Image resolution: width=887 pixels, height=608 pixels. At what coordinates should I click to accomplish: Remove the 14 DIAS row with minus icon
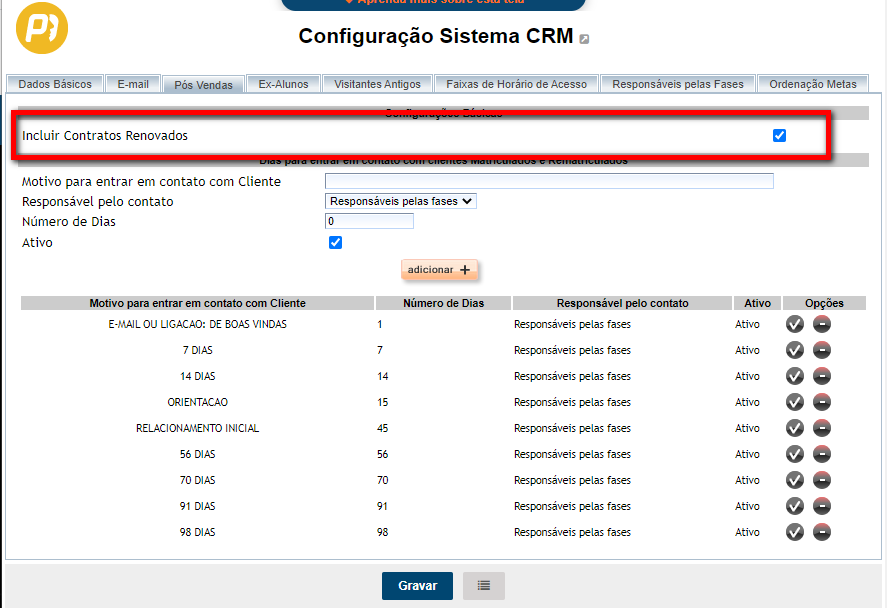pos(822,376)
